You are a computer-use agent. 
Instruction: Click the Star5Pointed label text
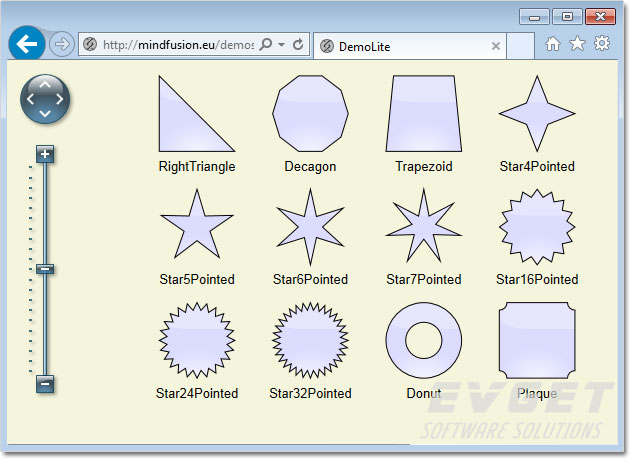point(197,279)
